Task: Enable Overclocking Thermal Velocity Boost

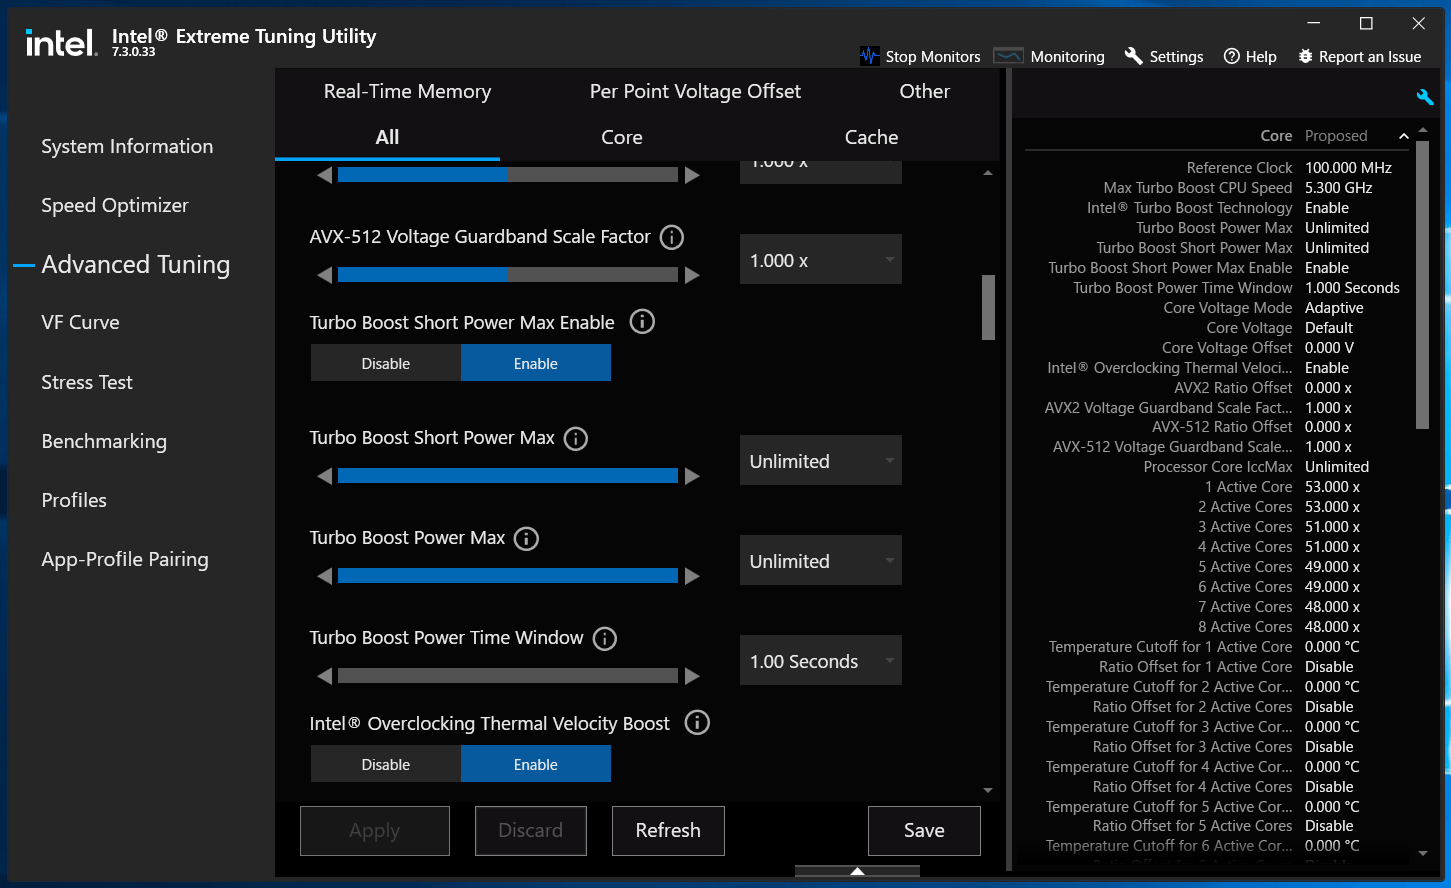Action: point(536,764)
